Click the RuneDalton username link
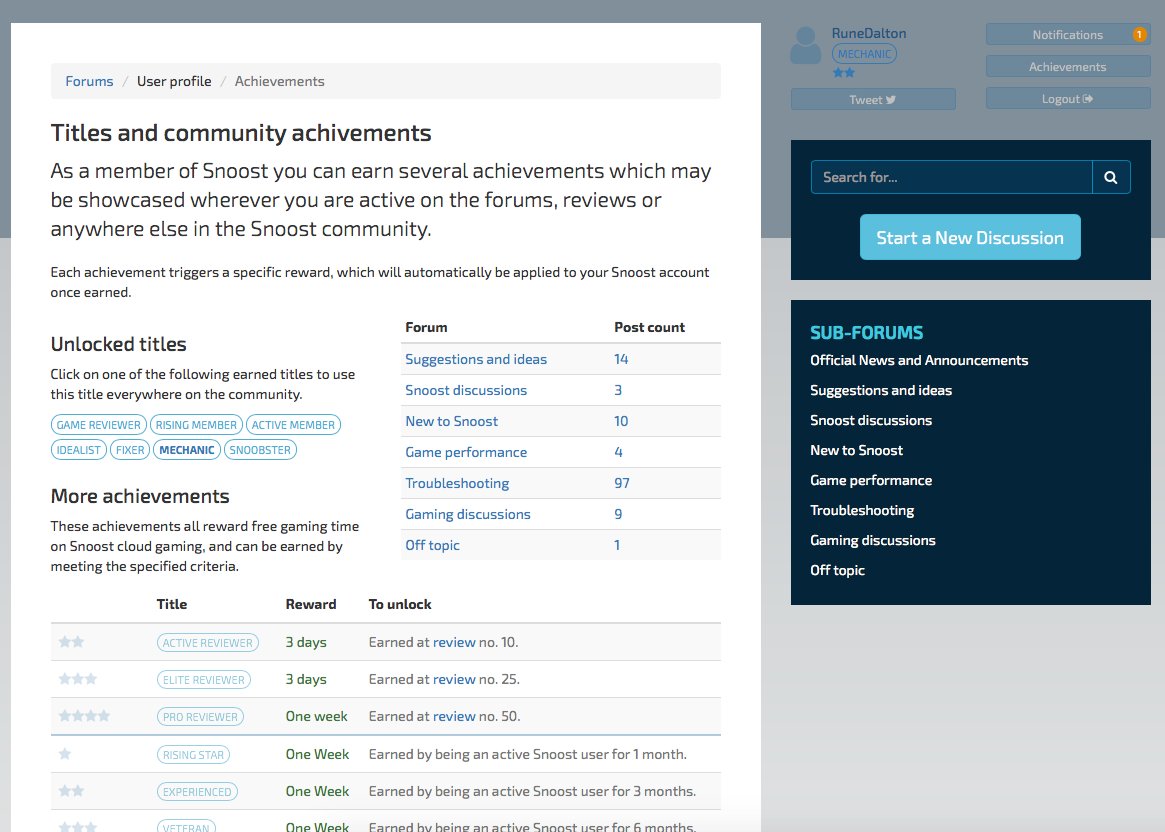 [x=869, y=33]
